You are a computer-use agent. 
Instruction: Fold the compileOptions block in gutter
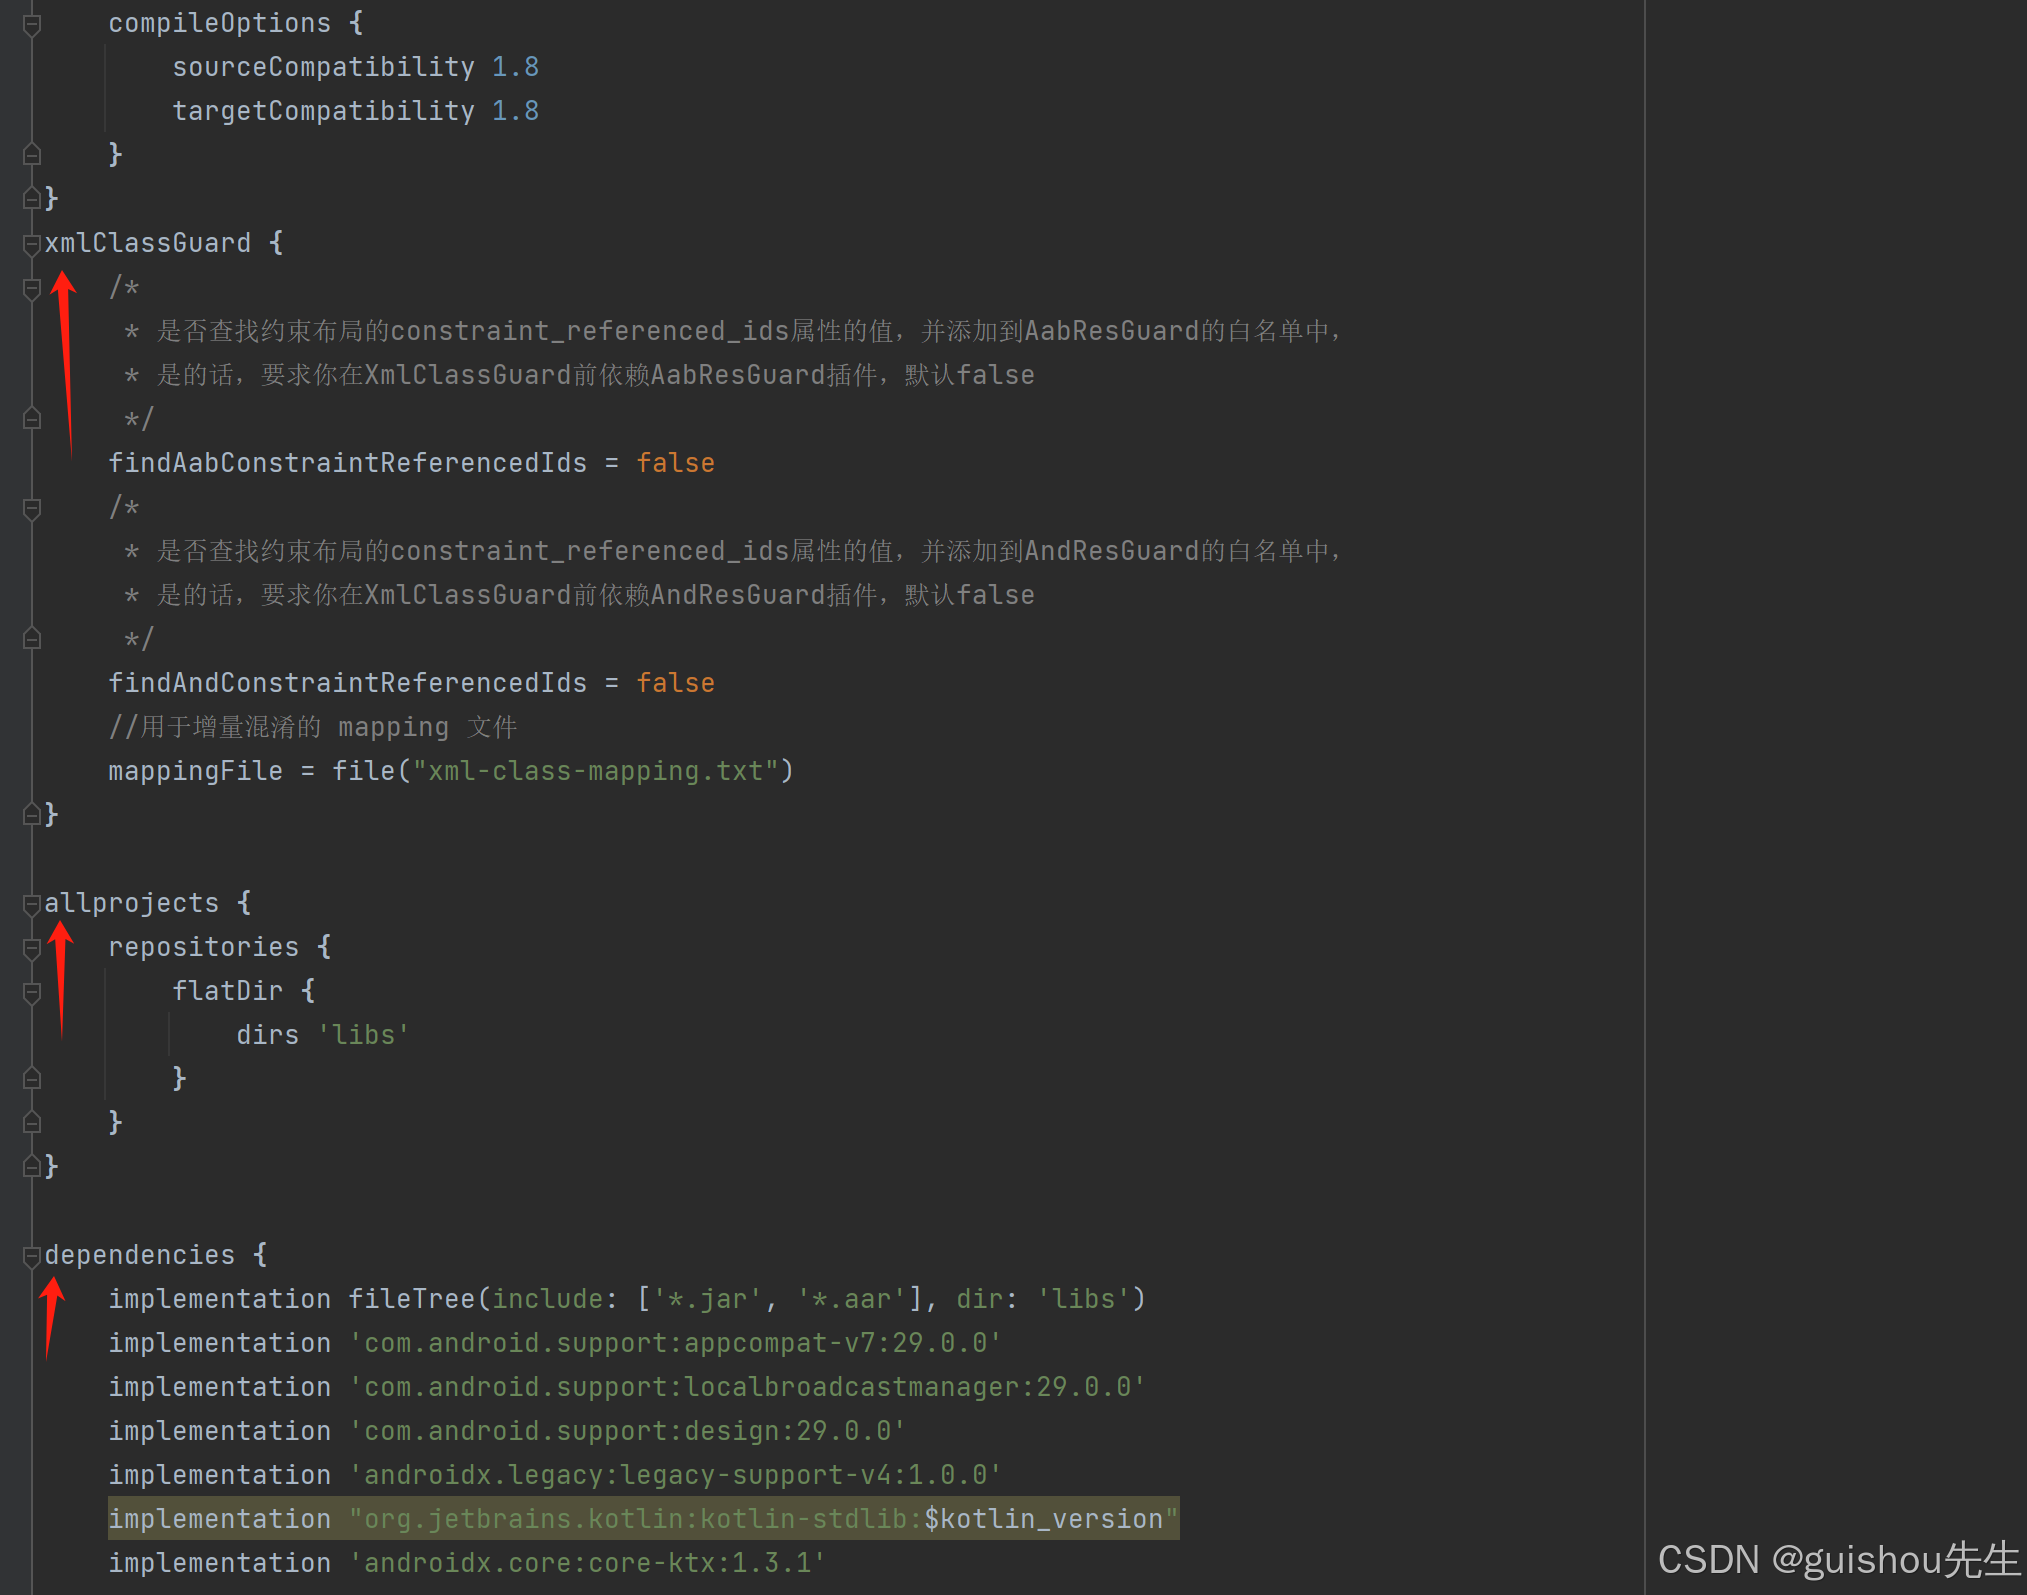[x=31, y=24]
